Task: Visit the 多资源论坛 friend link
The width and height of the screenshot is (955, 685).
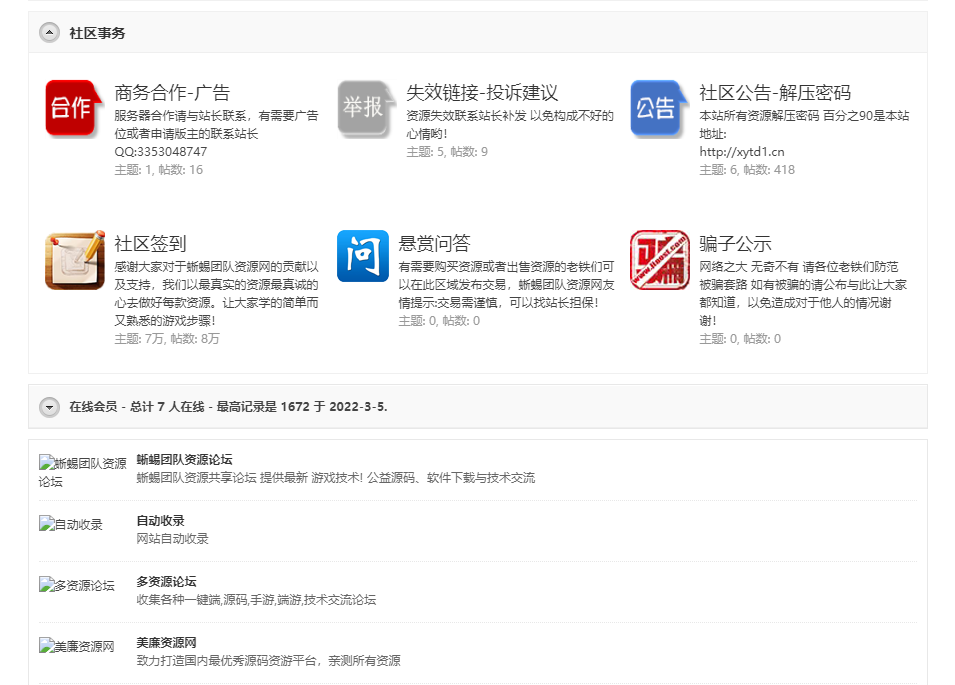Action: (166, 582)
